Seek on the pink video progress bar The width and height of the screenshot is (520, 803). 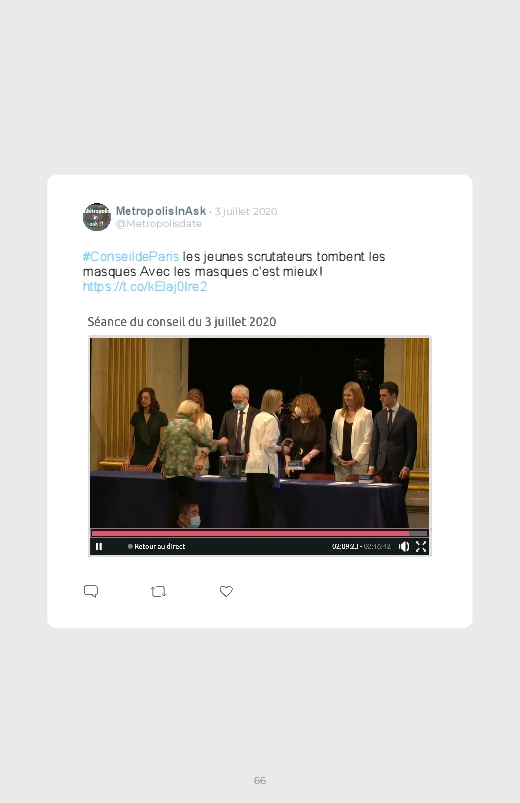click(x=260, y=533)
